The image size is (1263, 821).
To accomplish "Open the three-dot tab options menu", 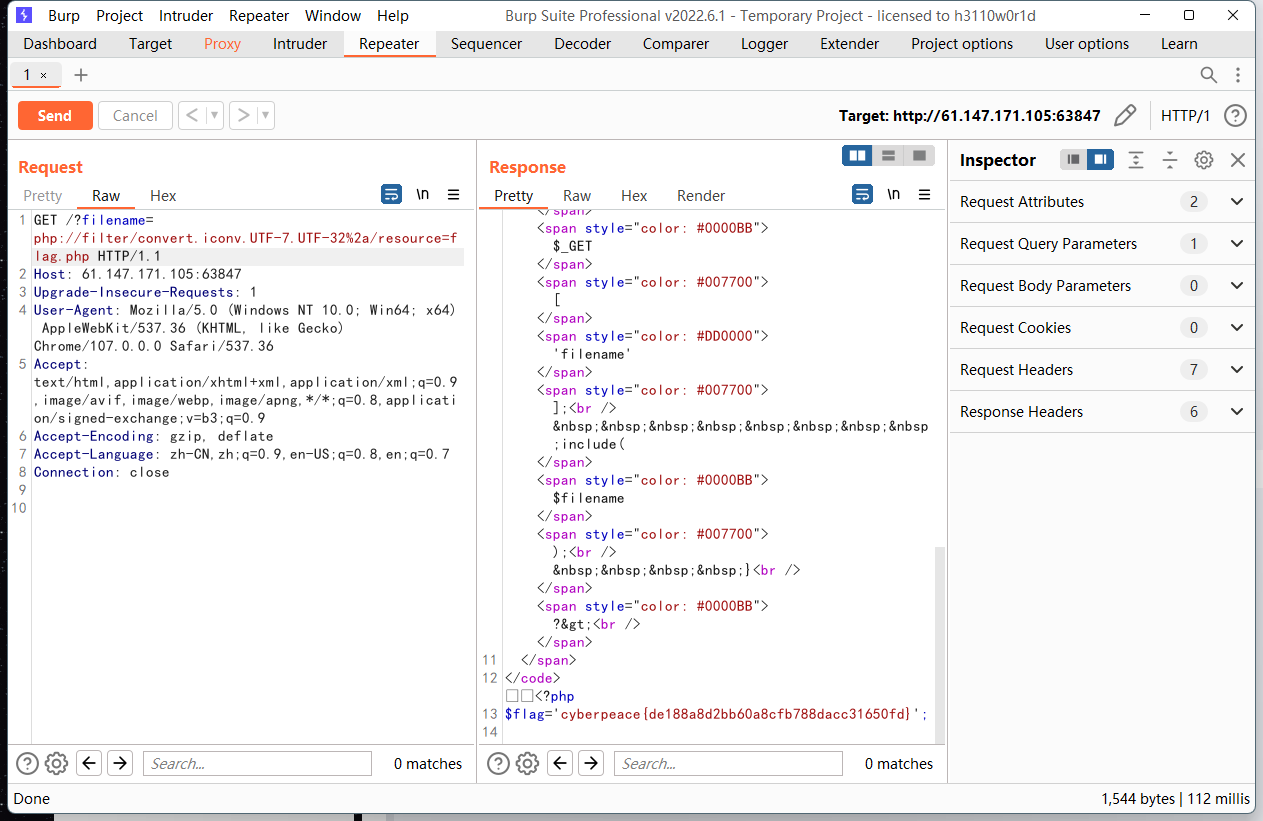I will (x=1238, y=75).
